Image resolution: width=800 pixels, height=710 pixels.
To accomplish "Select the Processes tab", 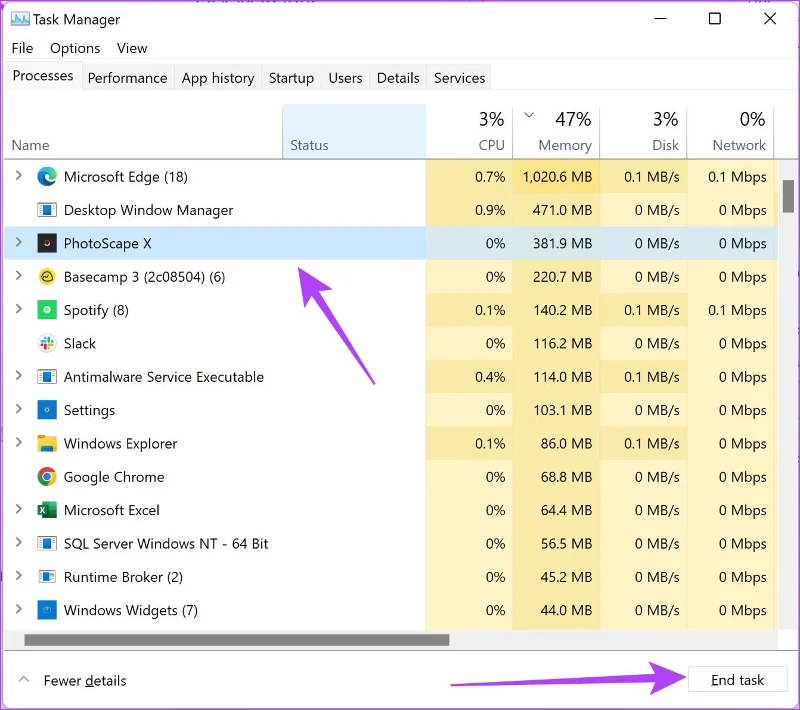I will point(43,76).
